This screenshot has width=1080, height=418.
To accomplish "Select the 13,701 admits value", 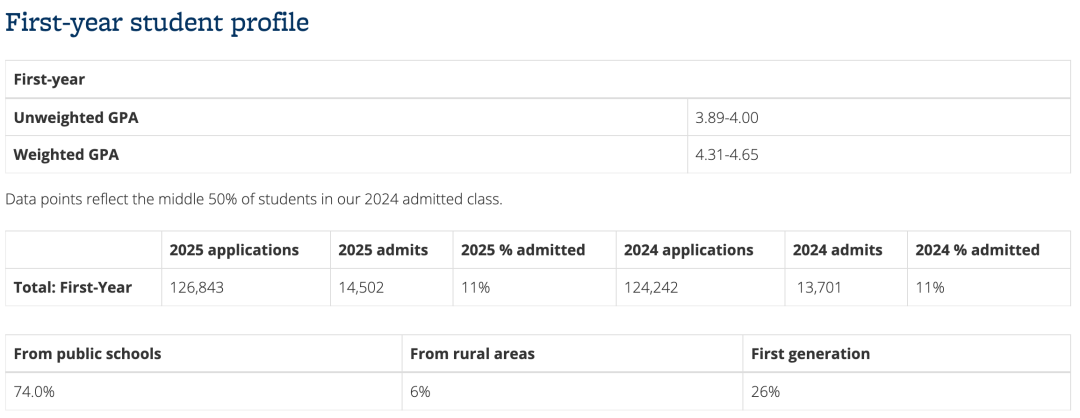I will (818, 287).
